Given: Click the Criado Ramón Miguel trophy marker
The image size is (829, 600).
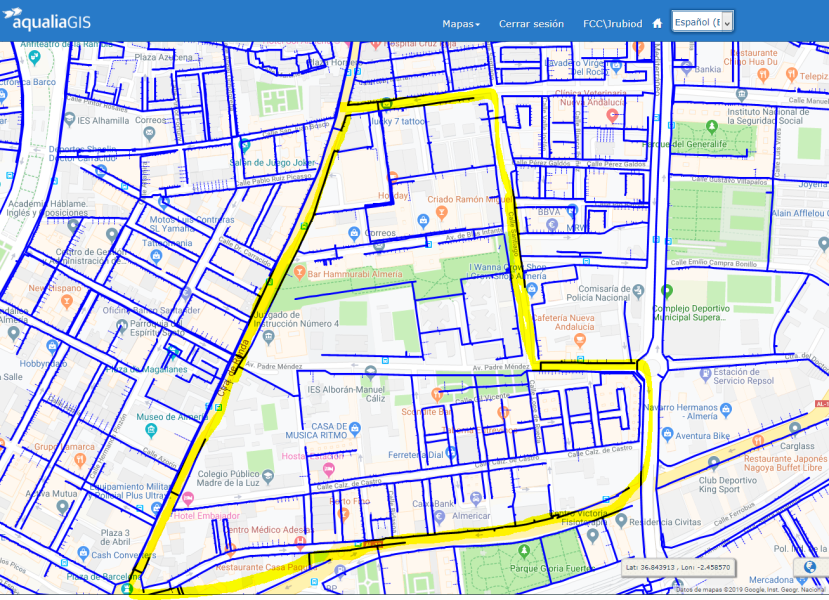Looking at the screenshot, I should 441,213.
